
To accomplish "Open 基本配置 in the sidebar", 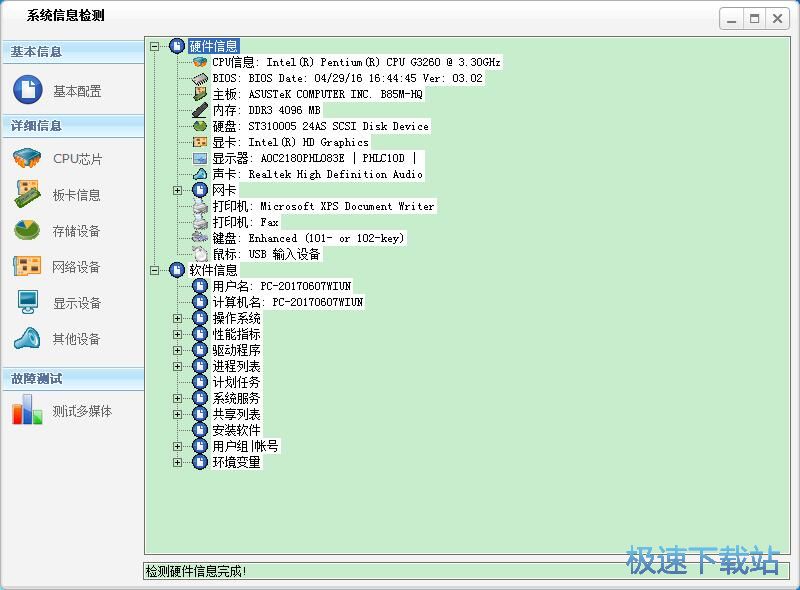I will point(57,90).
